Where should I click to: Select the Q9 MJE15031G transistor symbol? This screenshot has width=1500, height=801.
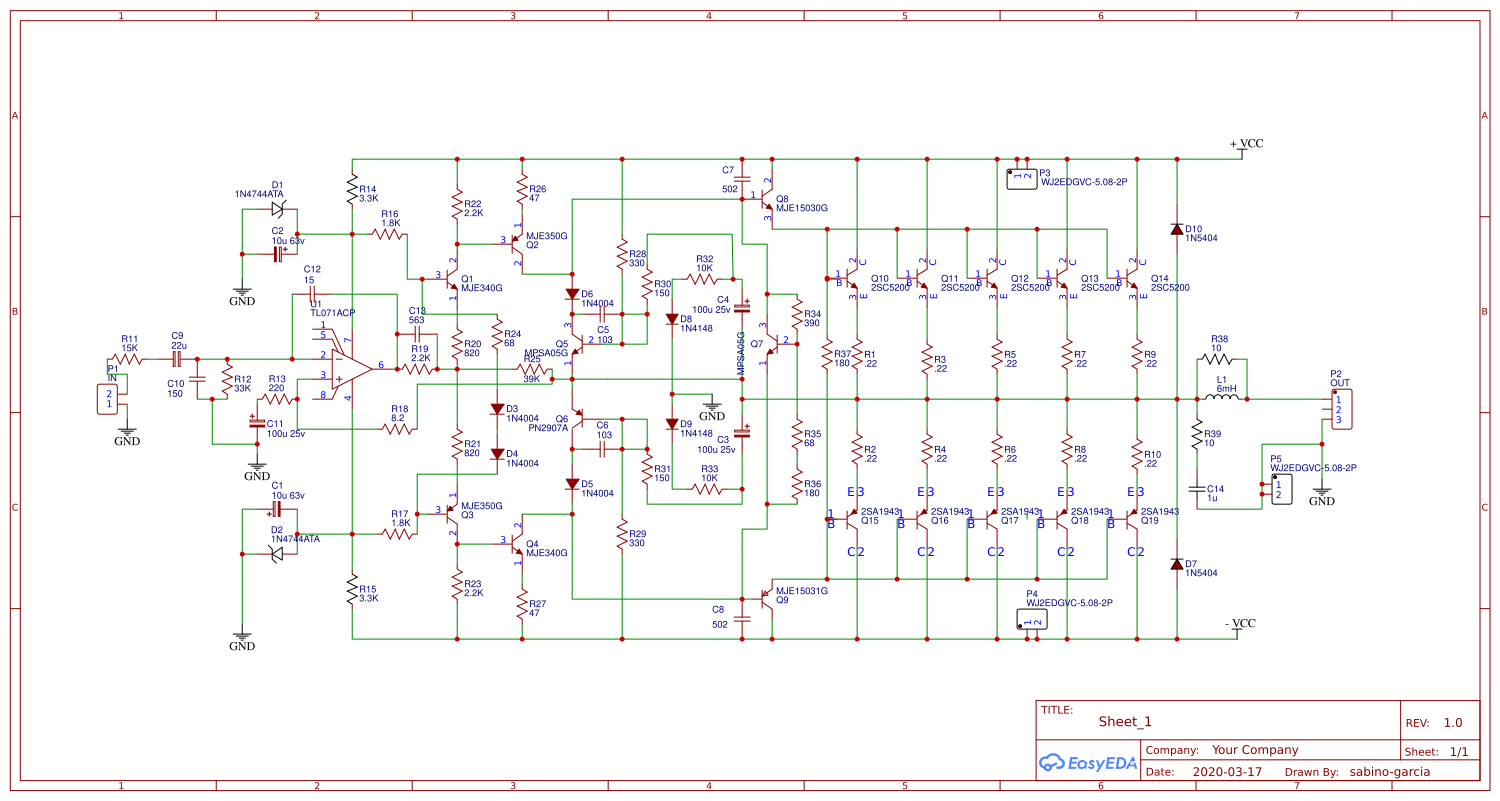point(766,598)
